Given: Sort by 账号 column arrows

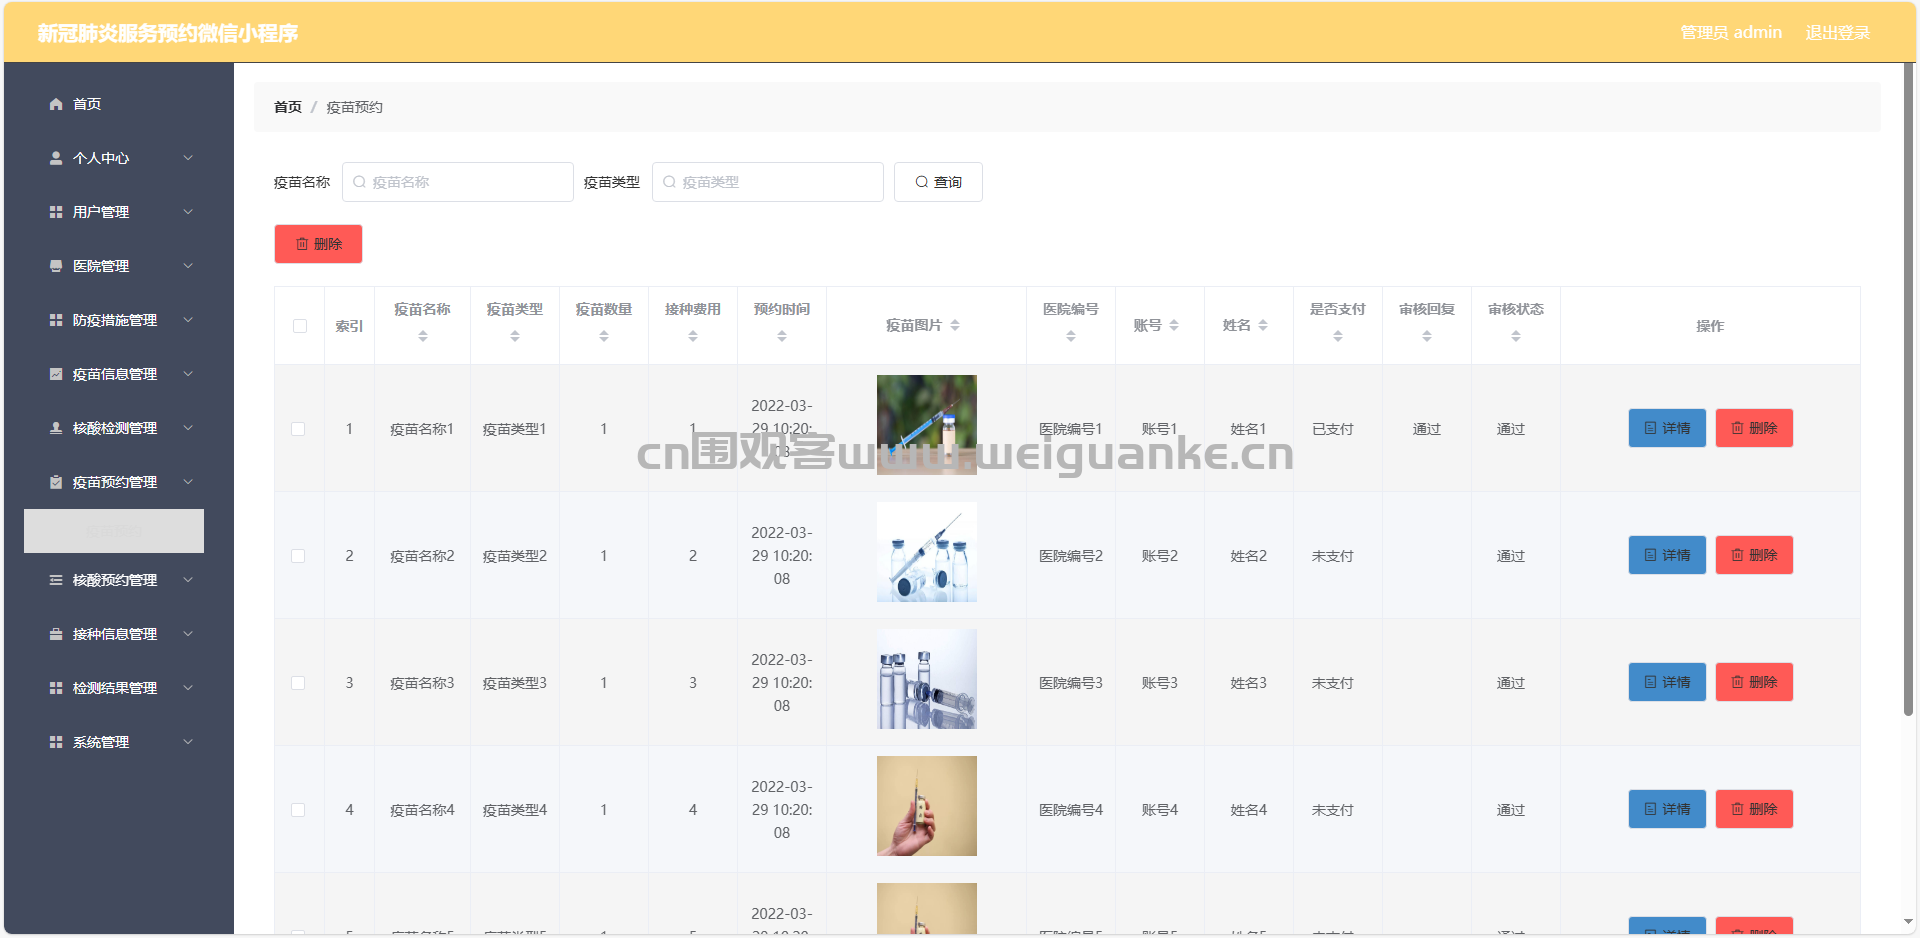Looking at the screenshot, I should [x=1174, y=325].
